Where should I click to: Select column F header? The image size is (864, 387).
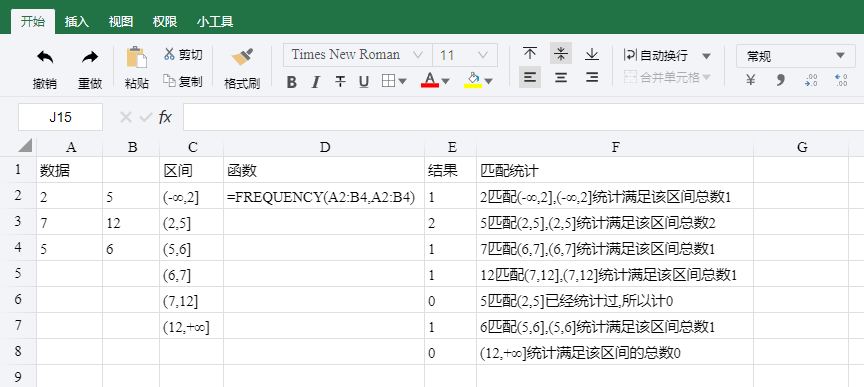615,147
